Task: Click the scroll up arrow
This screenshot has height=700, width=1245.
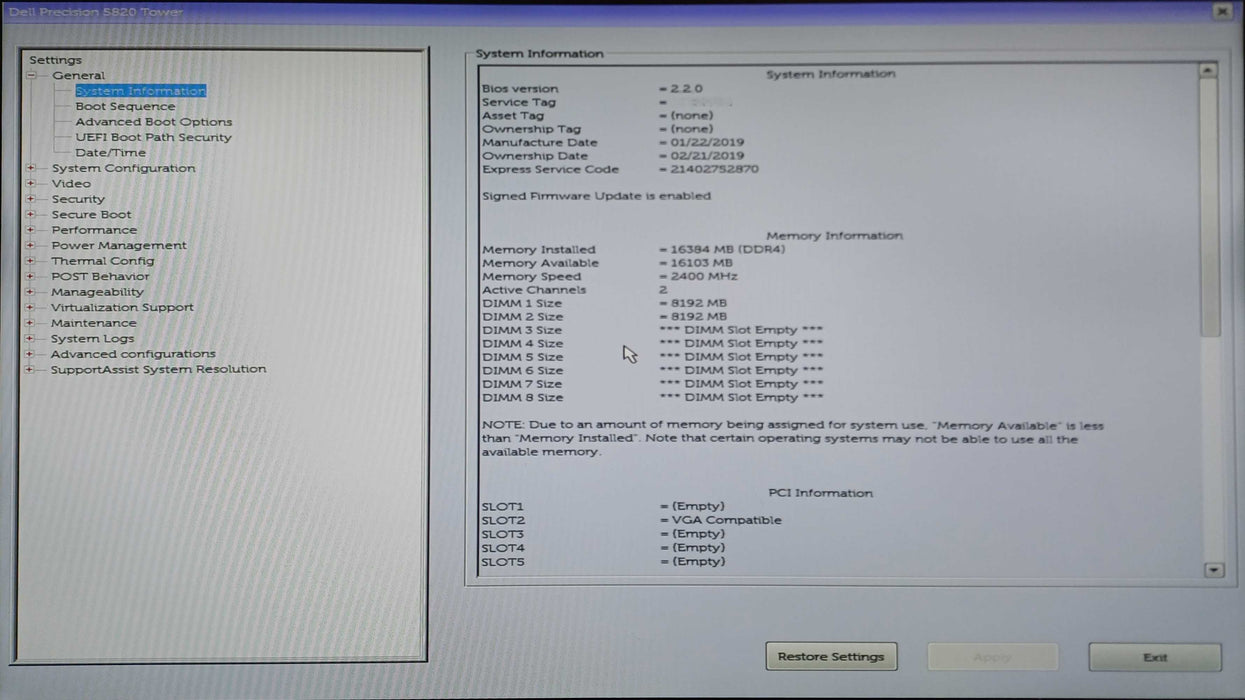Action: (x=1208, y=71)
